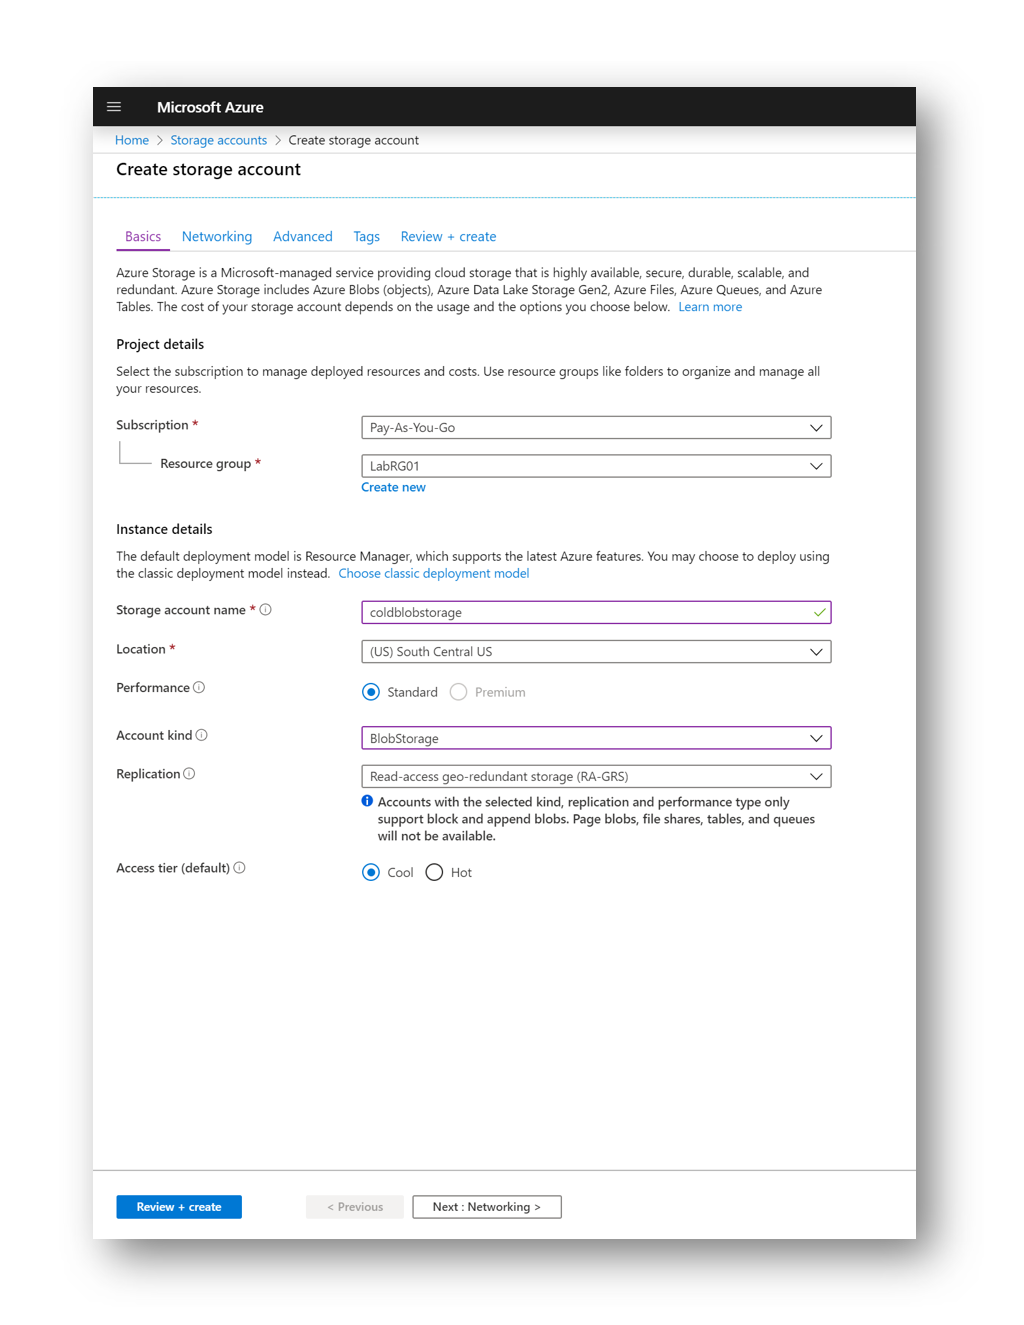This screenshot has width=1024, height=1325.
Task: Open the Learn more link
Action: (710, 307)
